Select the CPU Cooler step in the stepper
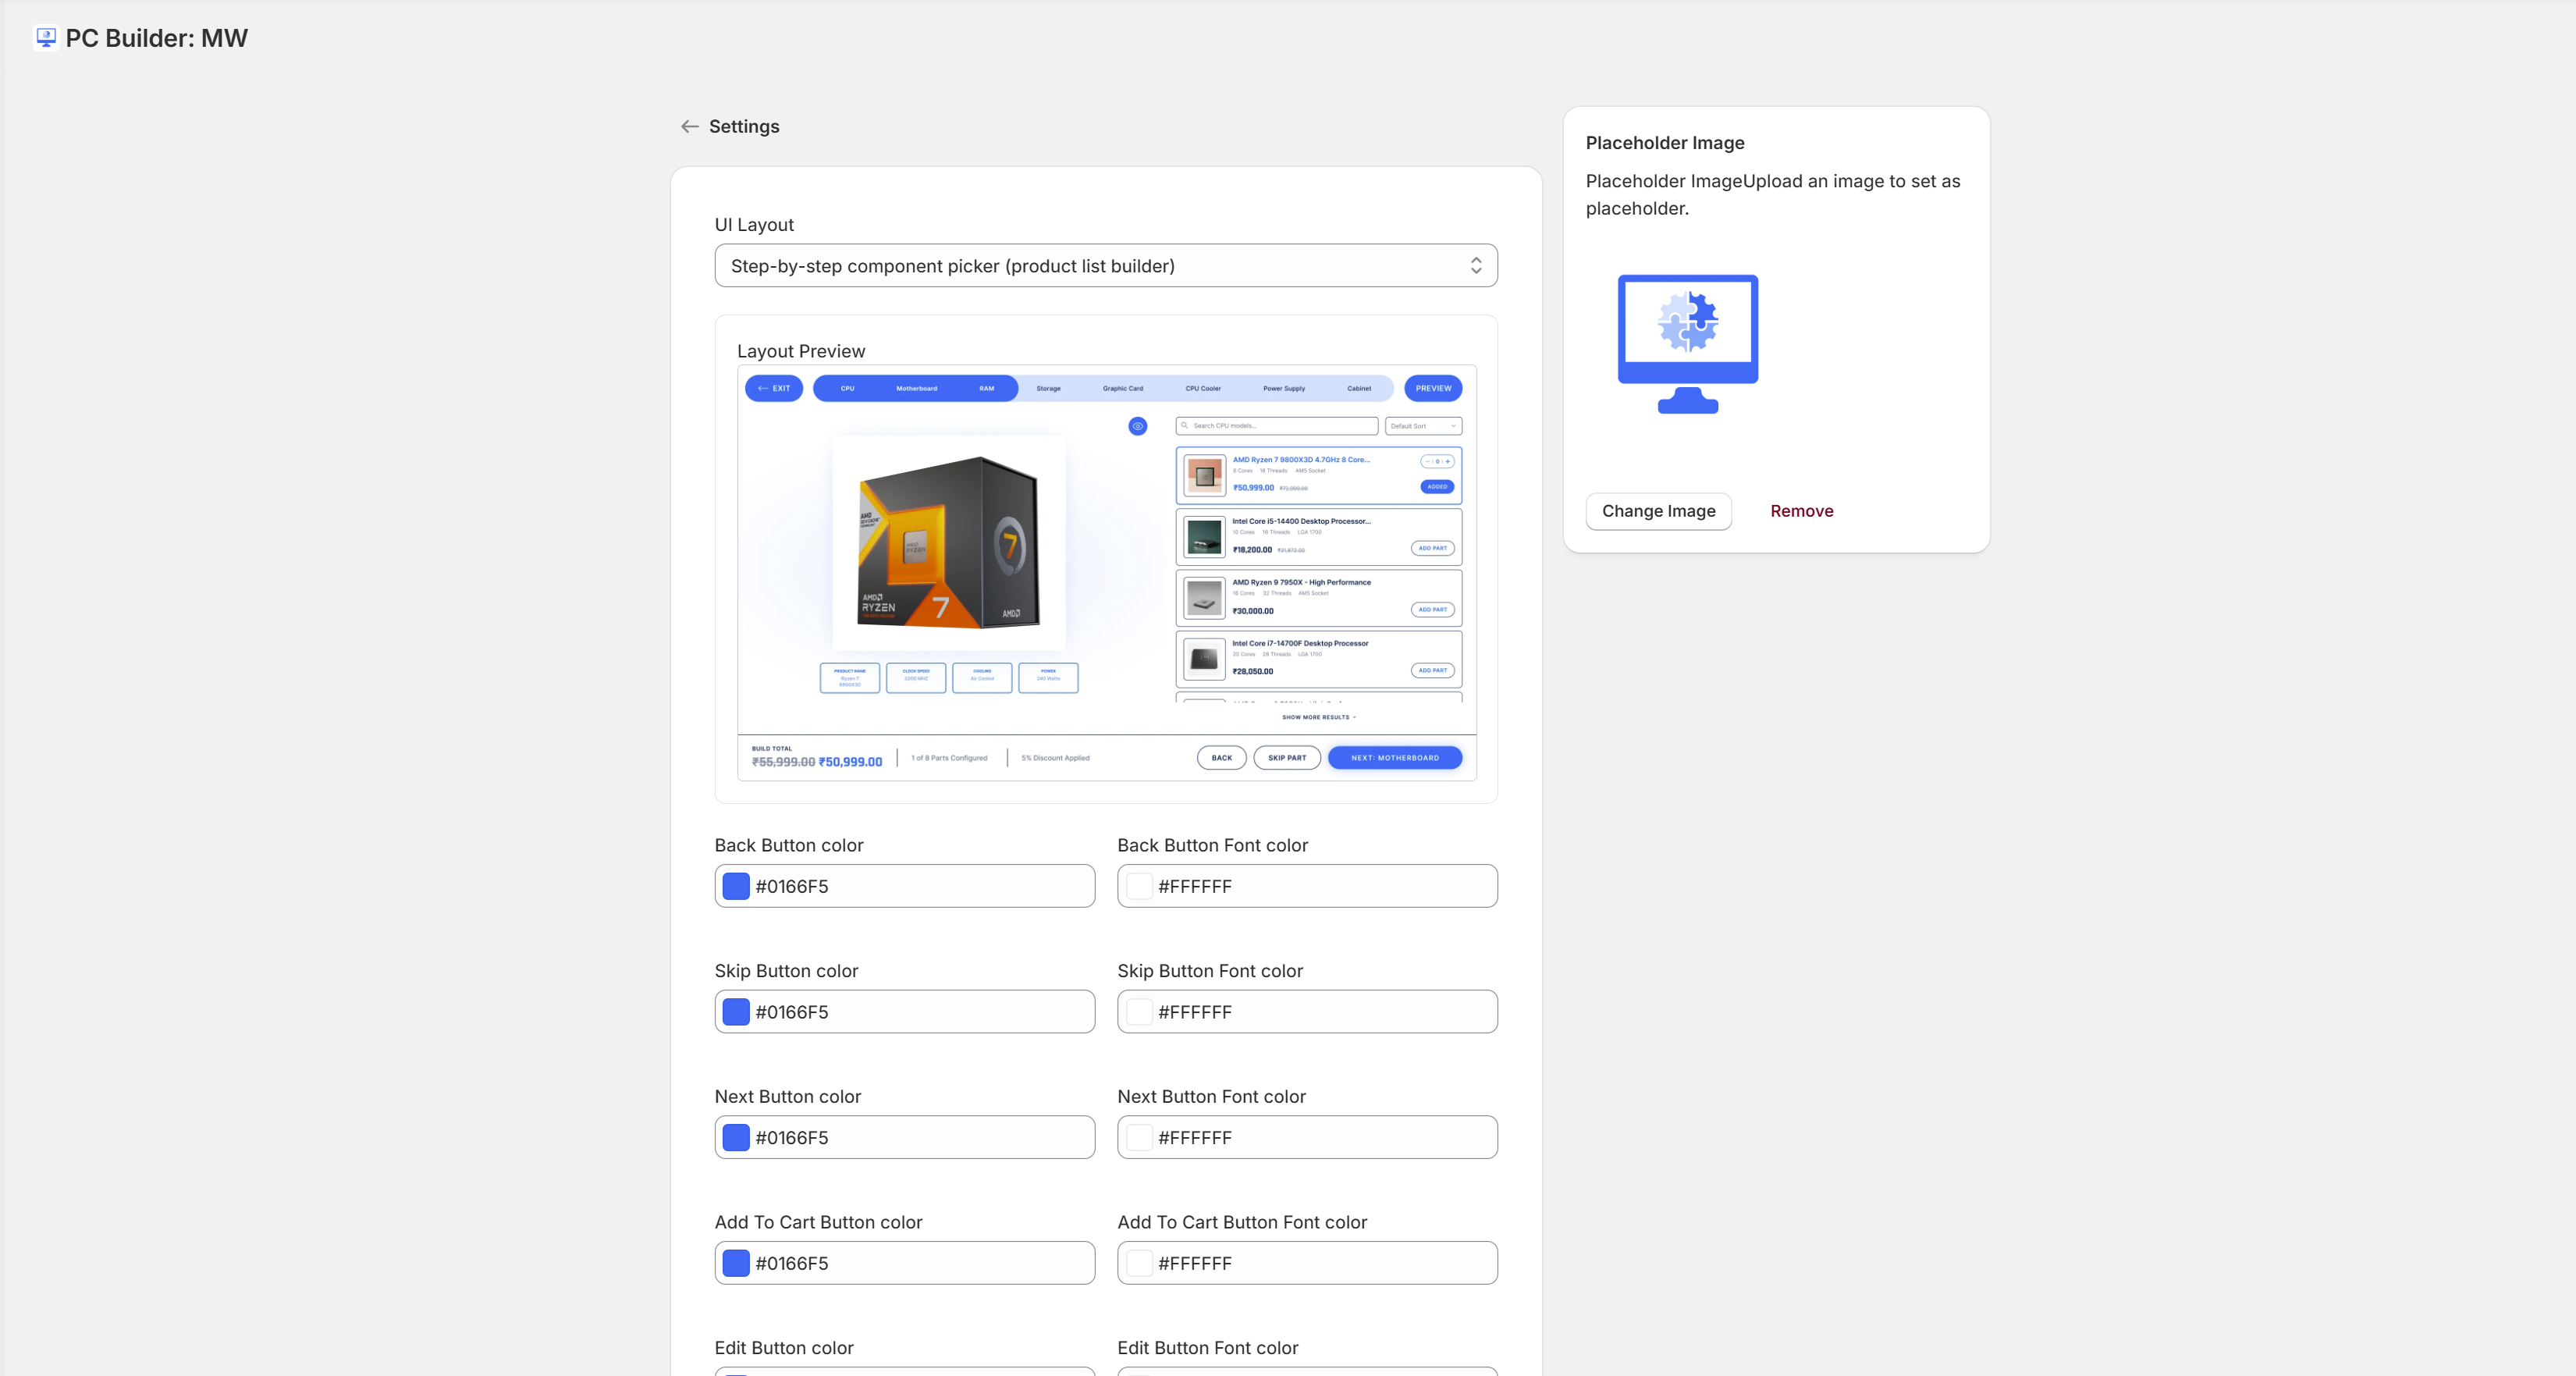The width and height of the screenshot is (2576, 1376). click(1203, 388)
